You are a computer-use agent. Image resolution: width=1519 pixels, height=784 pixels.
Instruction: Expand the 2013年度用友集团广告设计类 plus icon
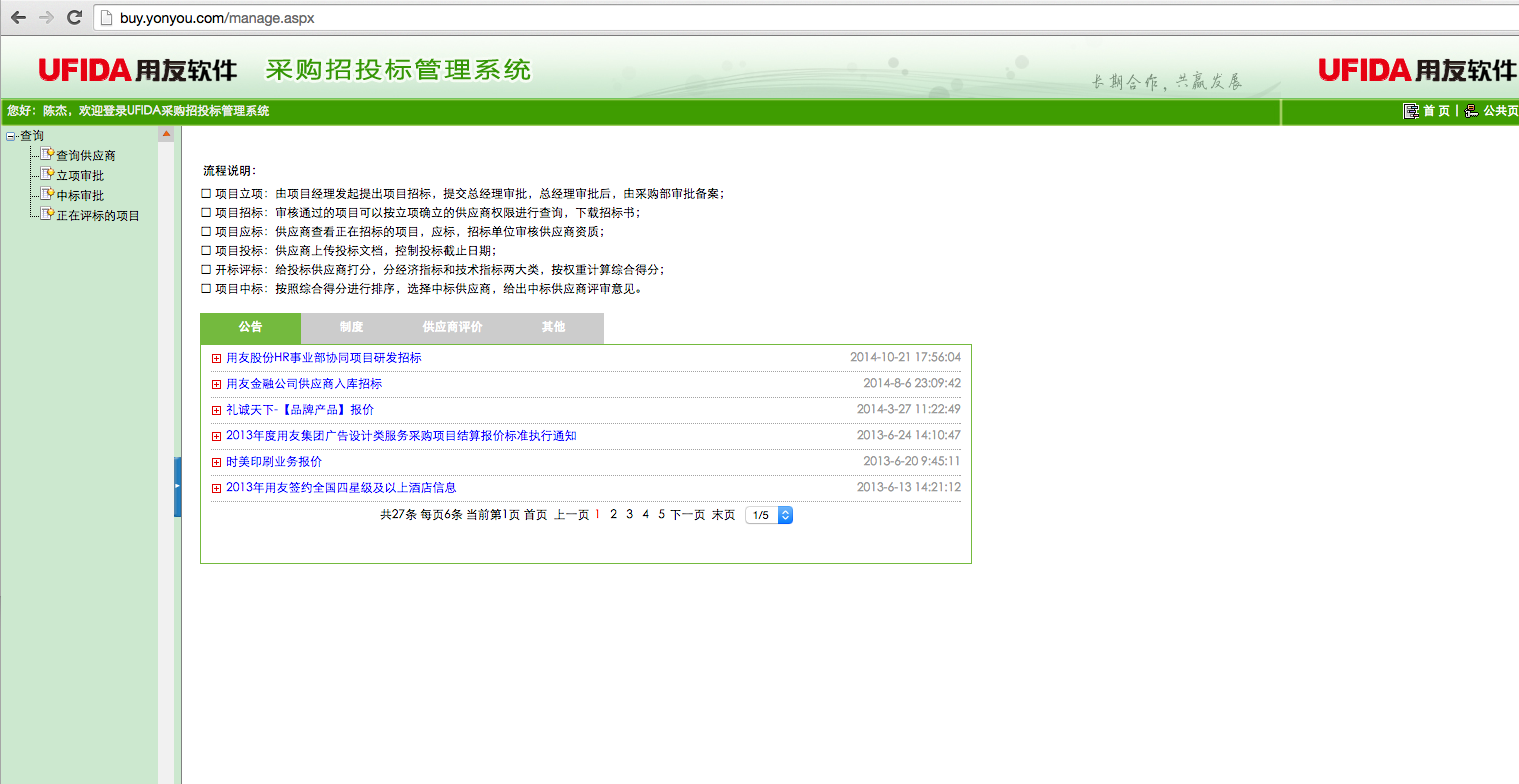point(217,436)
